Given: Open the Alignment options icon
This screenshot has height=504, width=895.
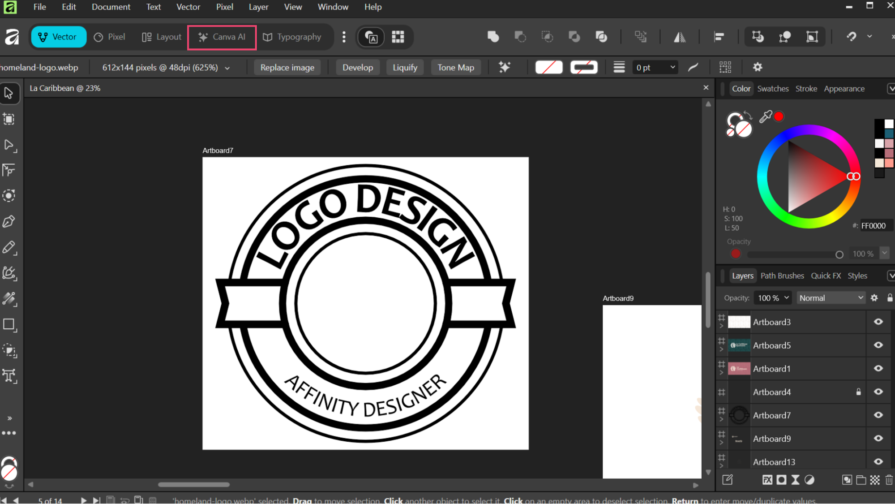Looking at the screenshot, I should tap(719, 37).
